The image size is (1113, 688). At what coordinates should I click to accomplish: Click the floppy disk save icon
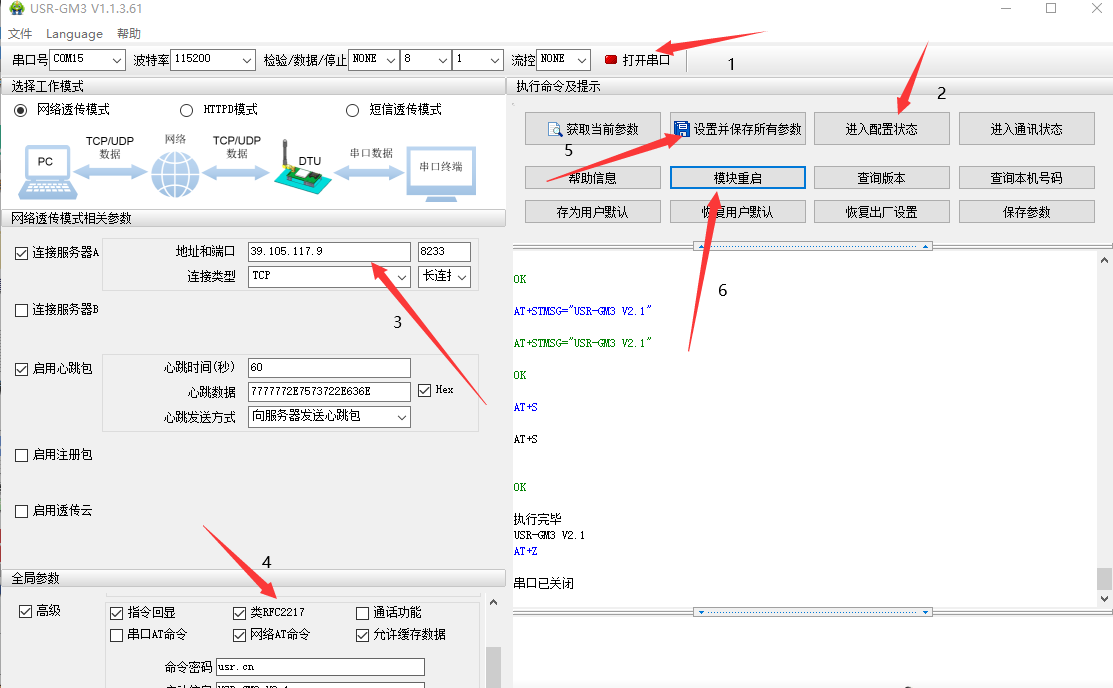pos(682,129)
